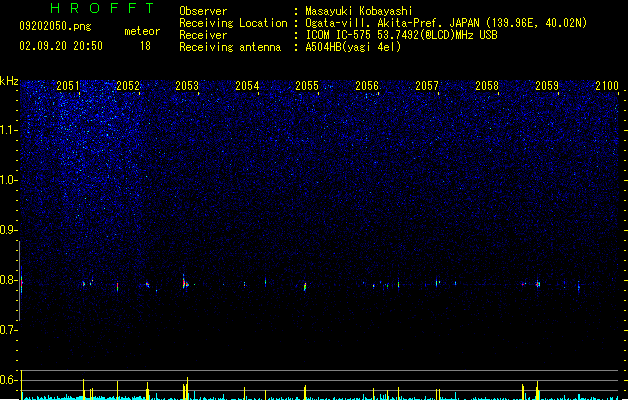This screenshot has width=629, height=400.
Task: Click the Ogata-vill. Akita-Pref. JAPAN location text
Action: [x=446, y=23]
